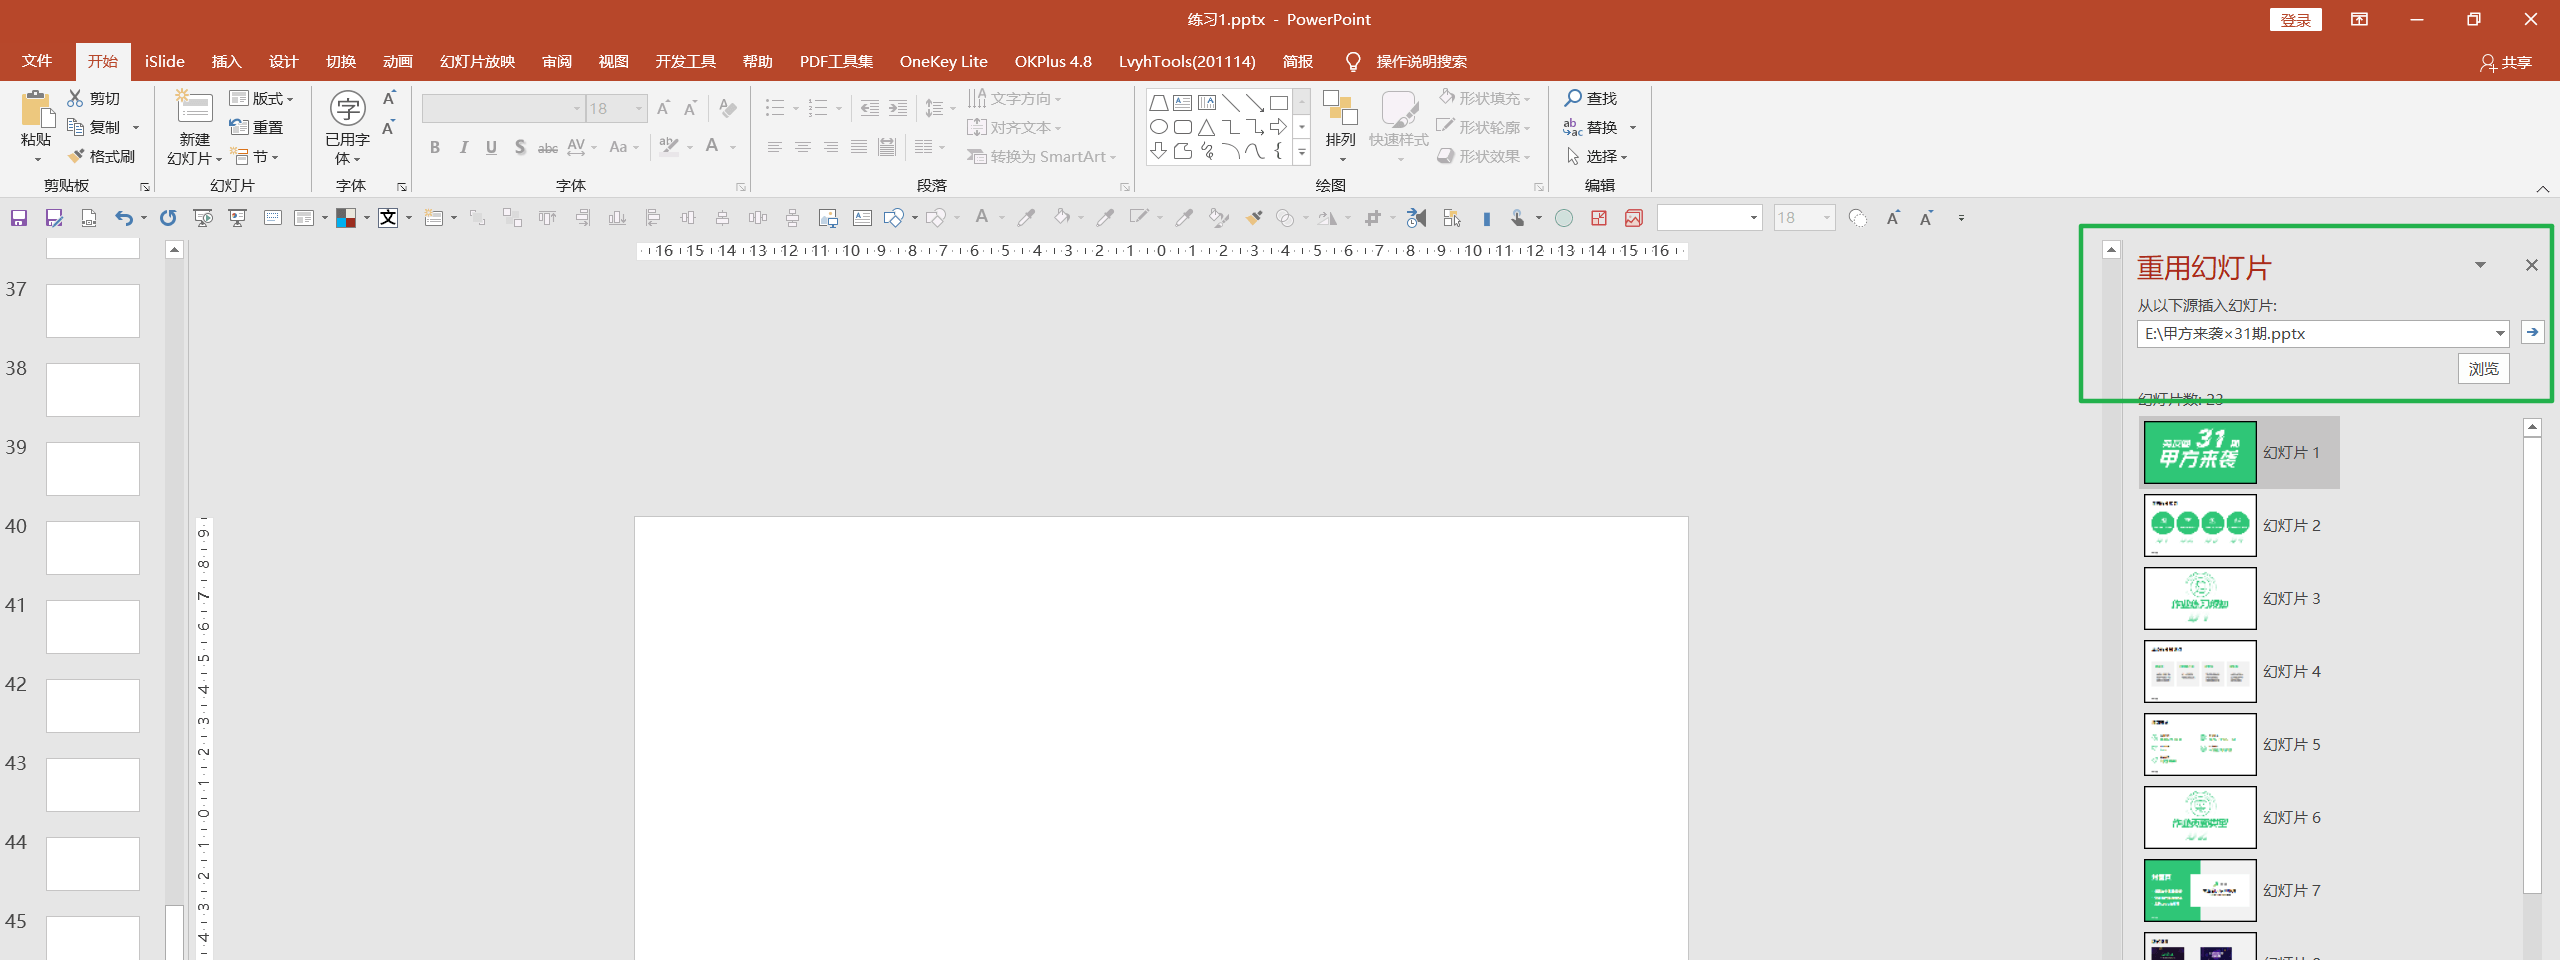Open the Layout (版式) dropdown
This screenshot has width=2560, height=960.
click(261, 98)
